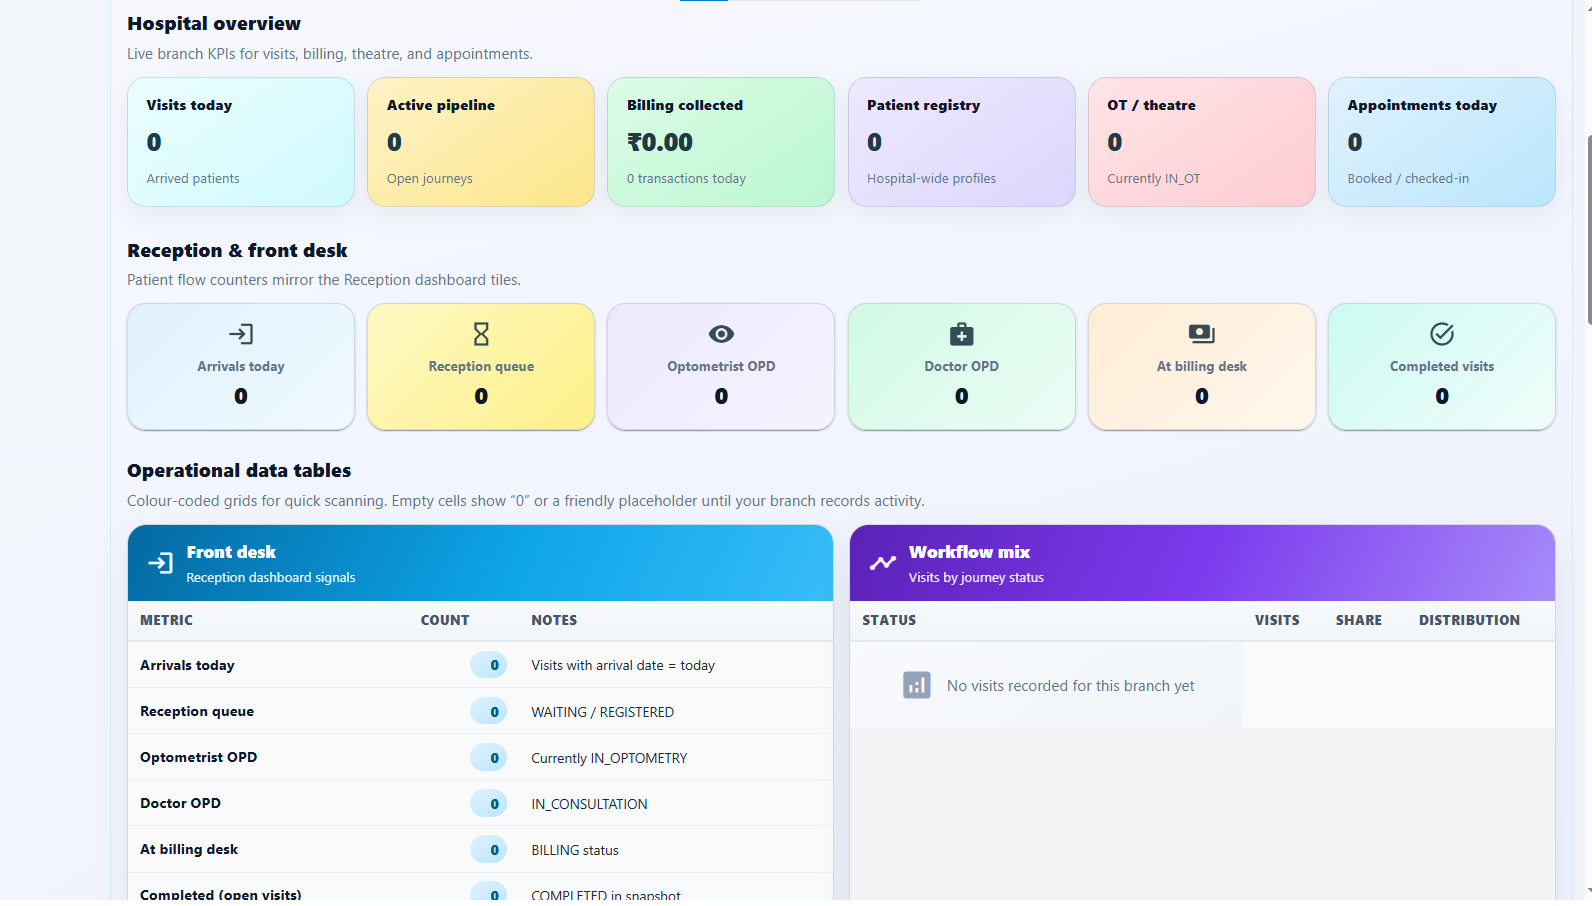Click the Arrivals today table row metric
This screenshot has width=1592, height=906.
tap(187, 665)
